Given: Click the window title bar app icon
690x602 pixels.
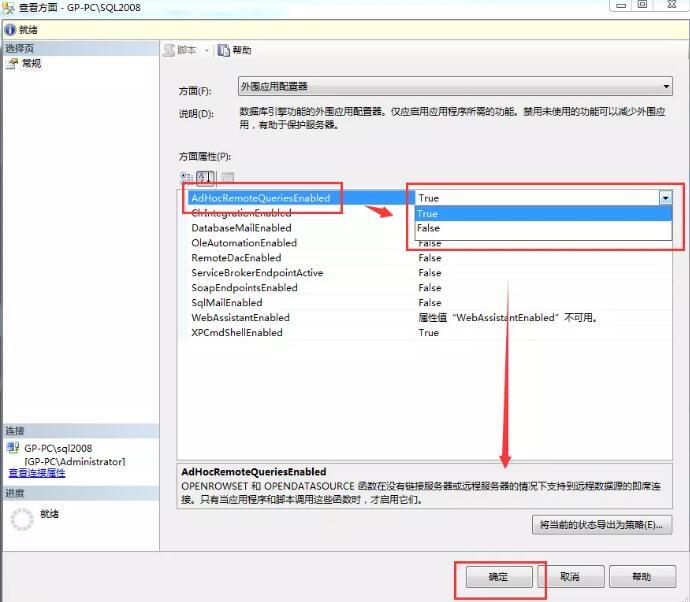Looking at the screenshot, I should (x=8, y=7).
